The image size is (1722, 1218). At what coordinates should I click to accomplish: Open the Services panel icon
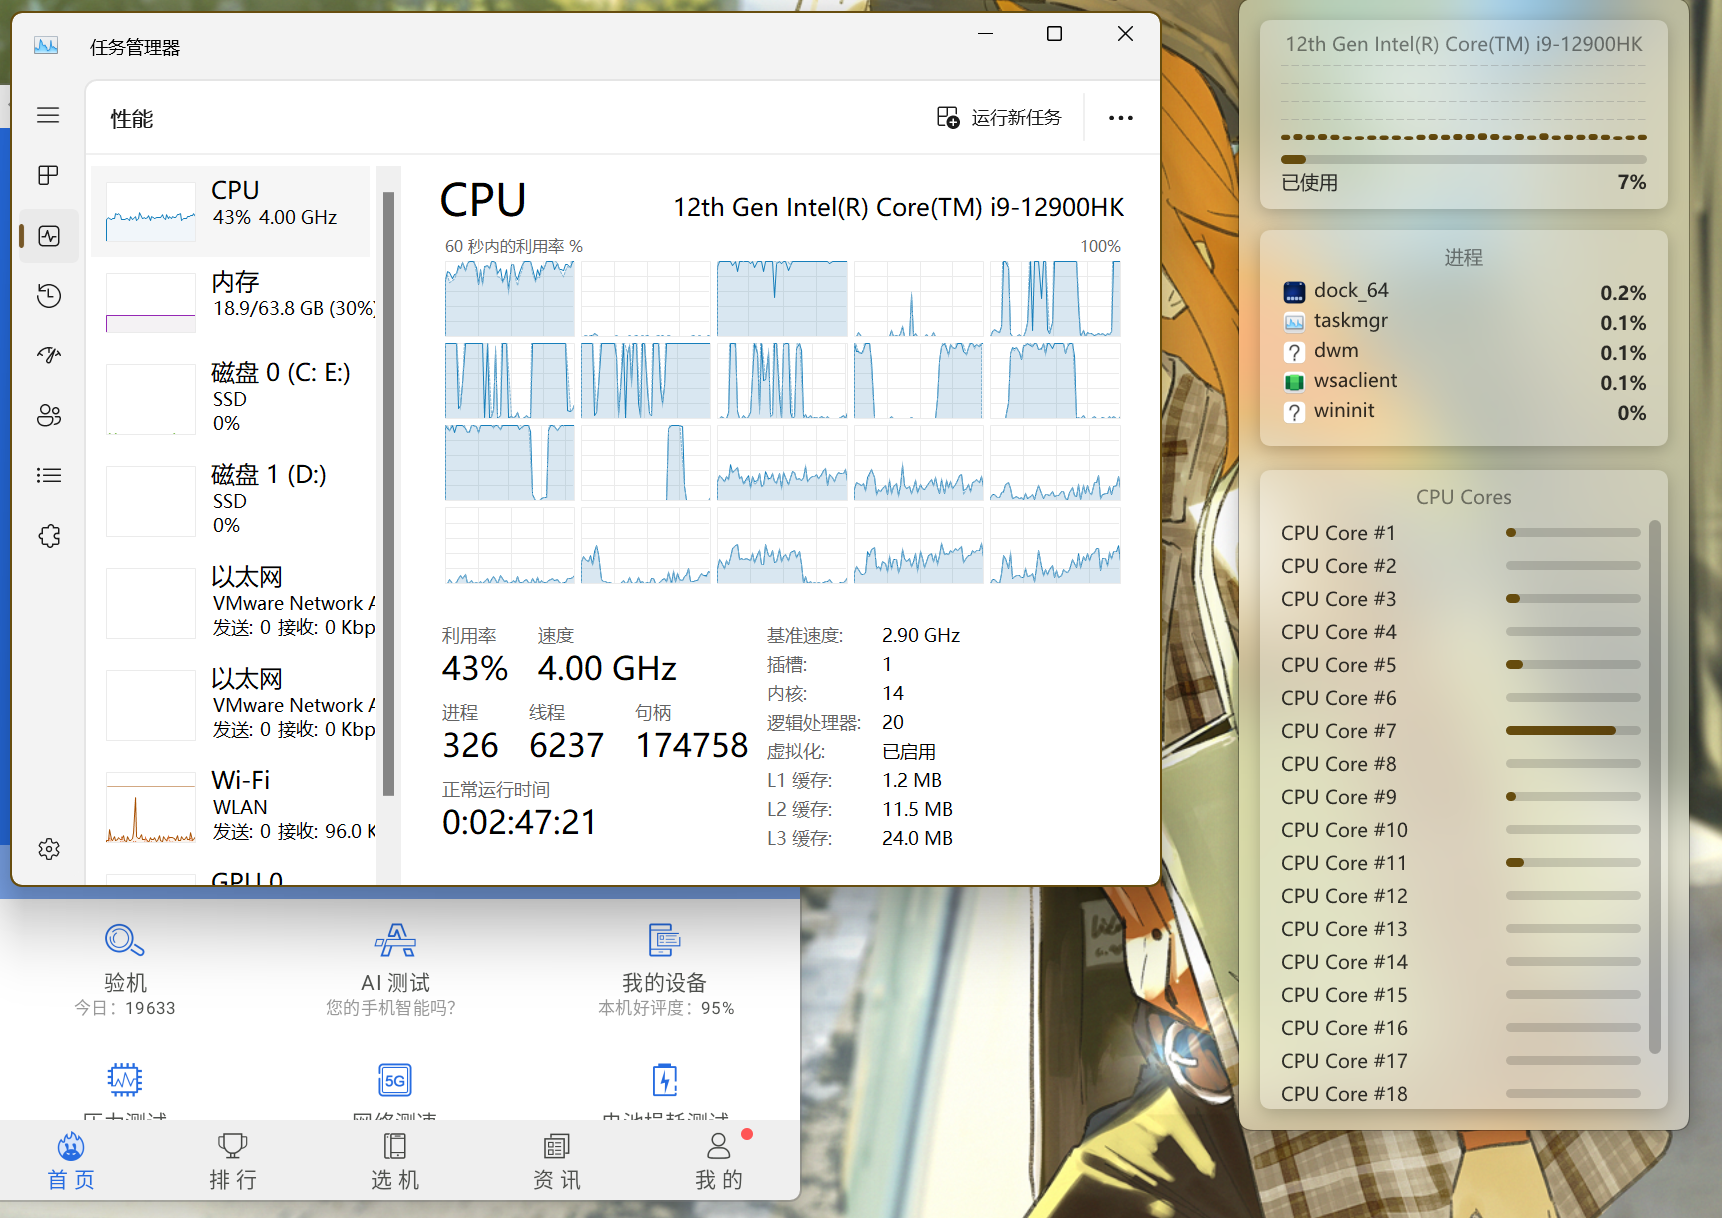tap(48, 536)
